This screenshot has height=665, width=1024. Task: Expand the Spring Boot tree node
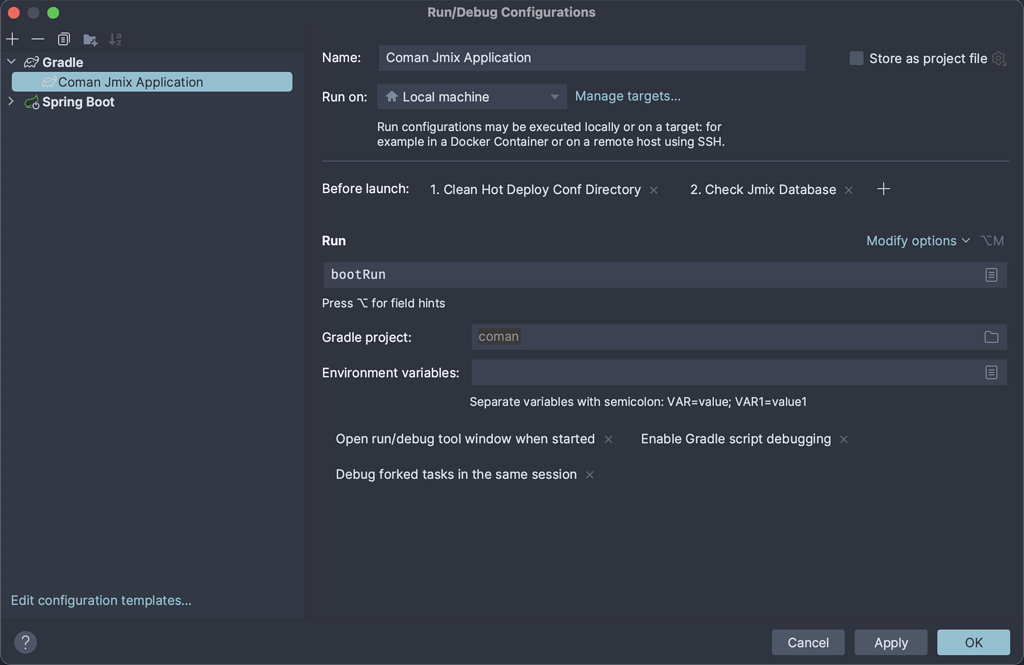[x=10, y=101]
